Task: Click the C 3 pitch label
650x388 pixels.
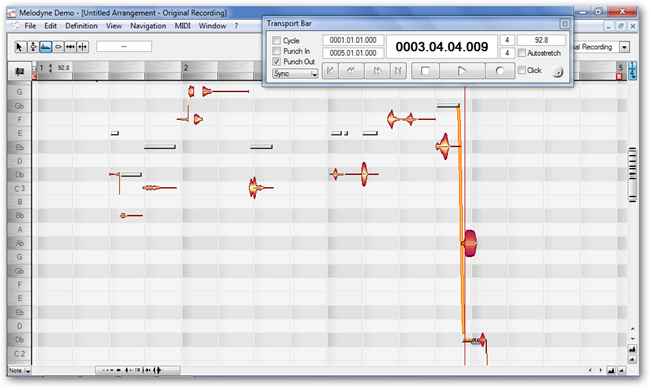Action: tap(19, 189)
